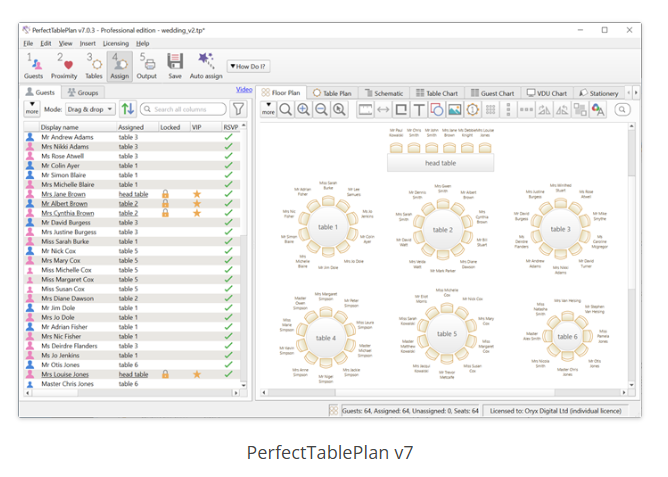
Task: Click the 3x3 grid icon in the floor plan toolbar
Action: pos(490,110)
